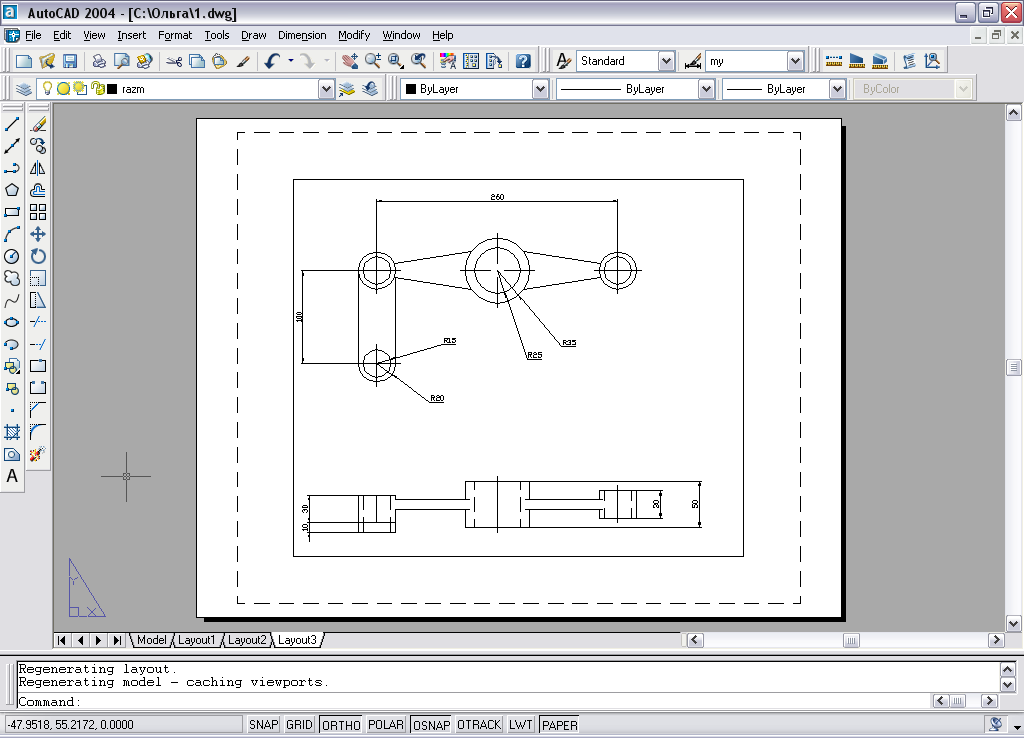Image resolution: width=1024 pixels, height=738 pixels.
Task: Select the Mirror tool
Action: [x=38, y=168]
